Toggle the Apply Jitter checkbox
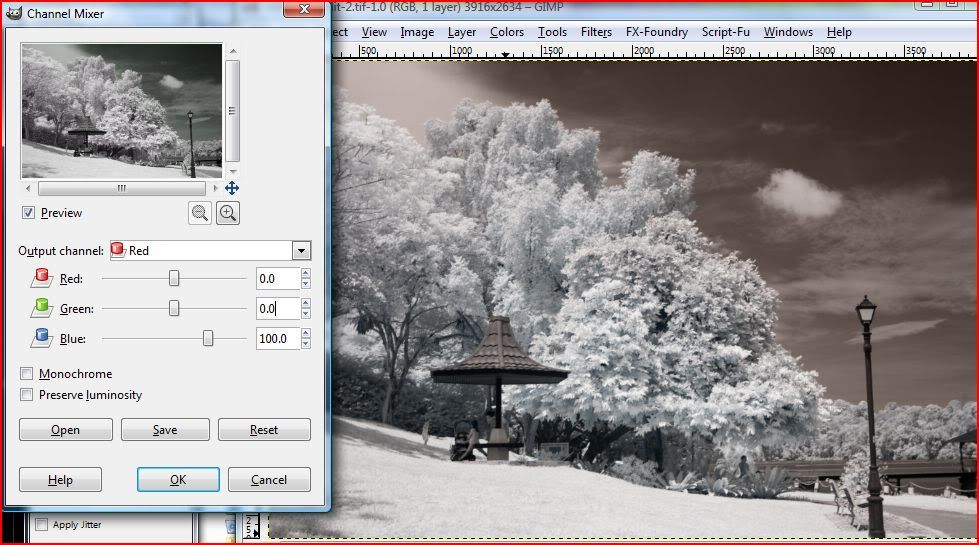The image size is (979, 545). [x=41, y=524]
